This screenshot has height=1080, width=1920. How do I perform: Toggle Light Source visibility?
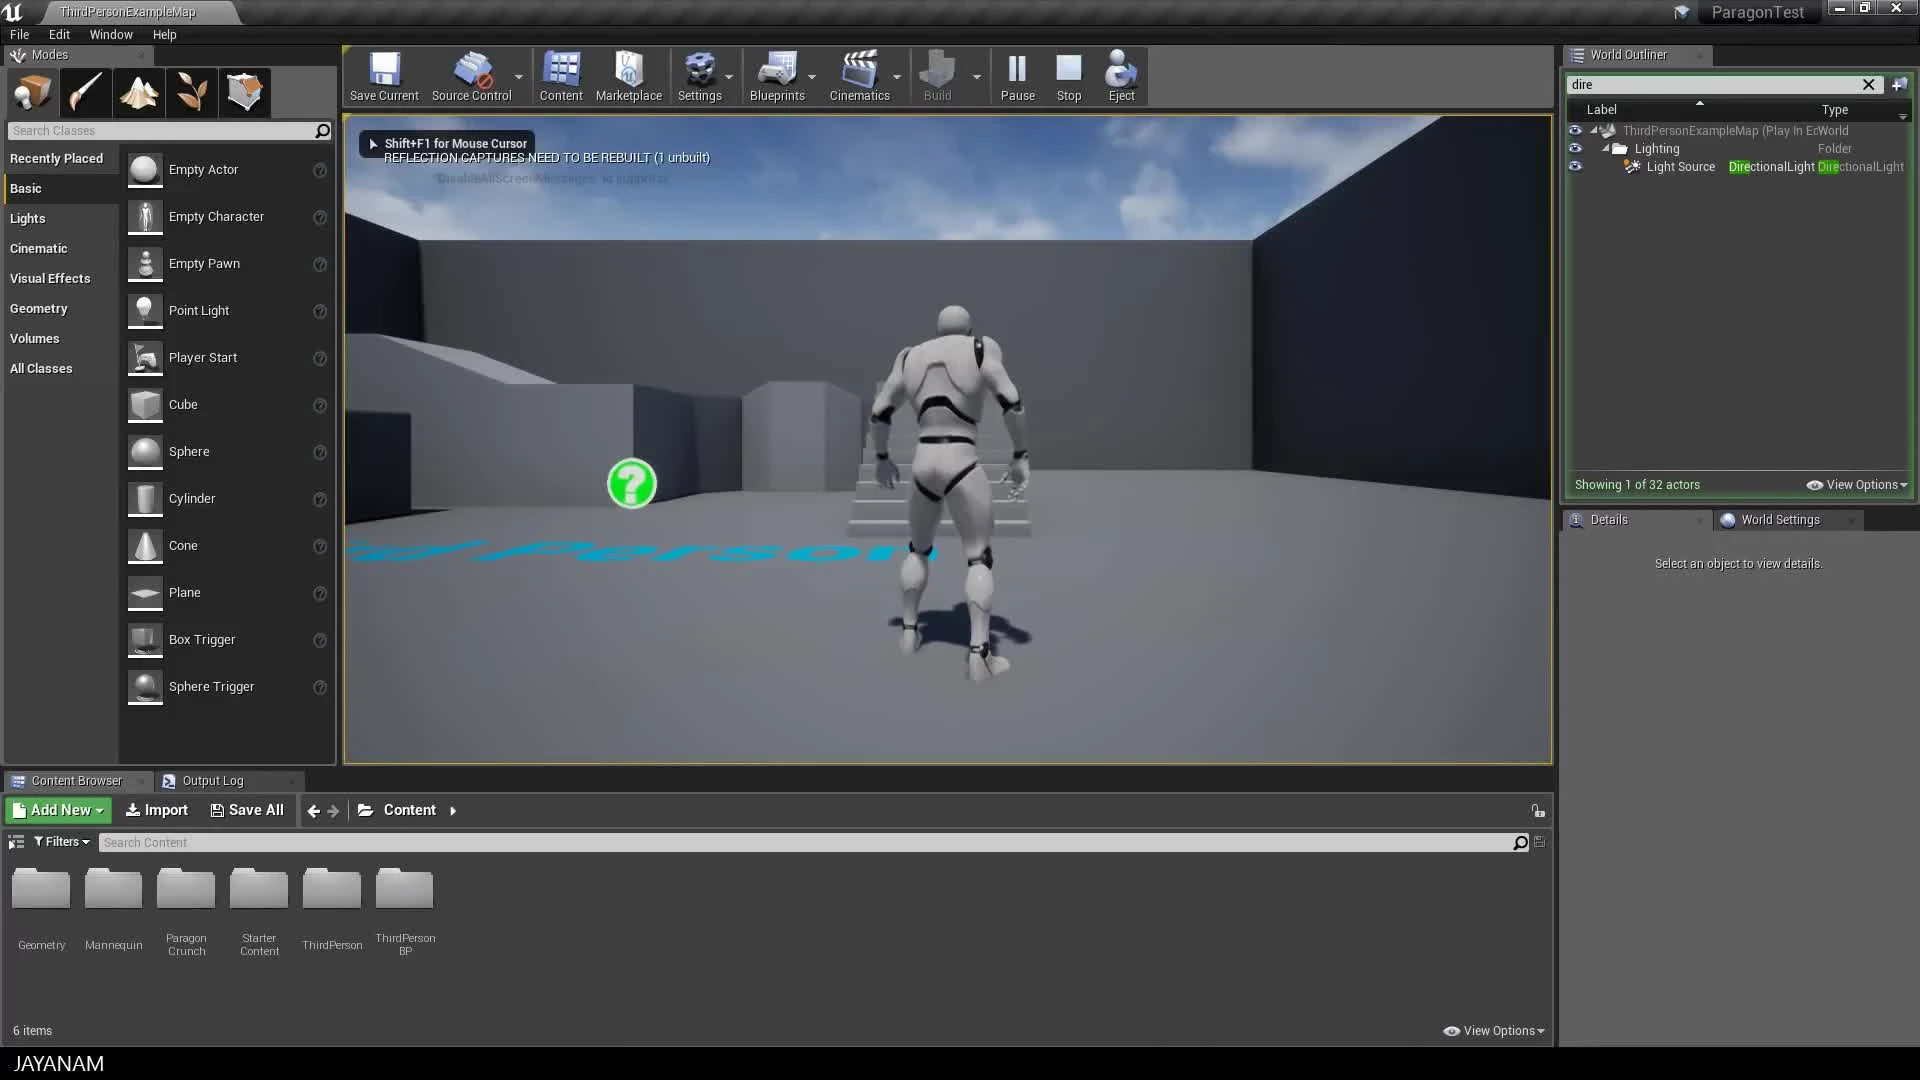tap(1576, 166)
